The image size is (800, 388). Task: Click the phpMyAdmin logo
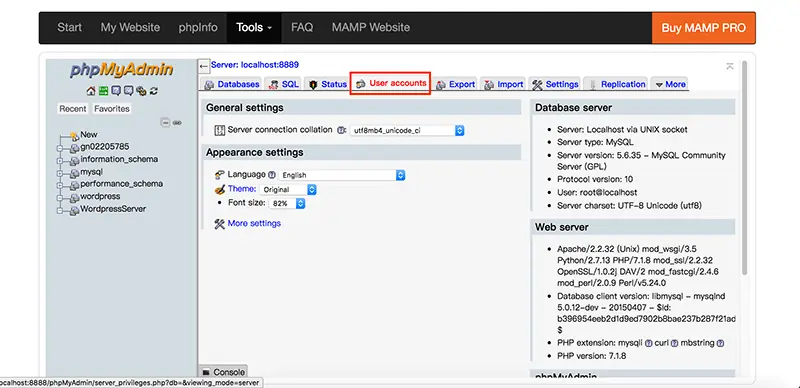tap(122, 70)
